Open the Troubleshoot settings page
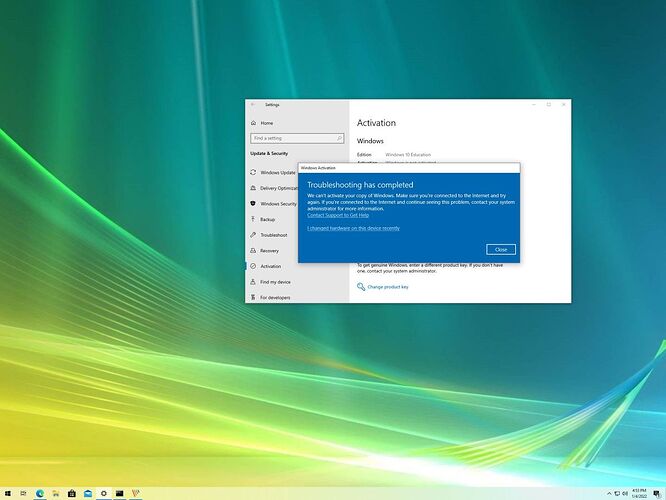This screenshot has width=666, height=500. (274, 235)
